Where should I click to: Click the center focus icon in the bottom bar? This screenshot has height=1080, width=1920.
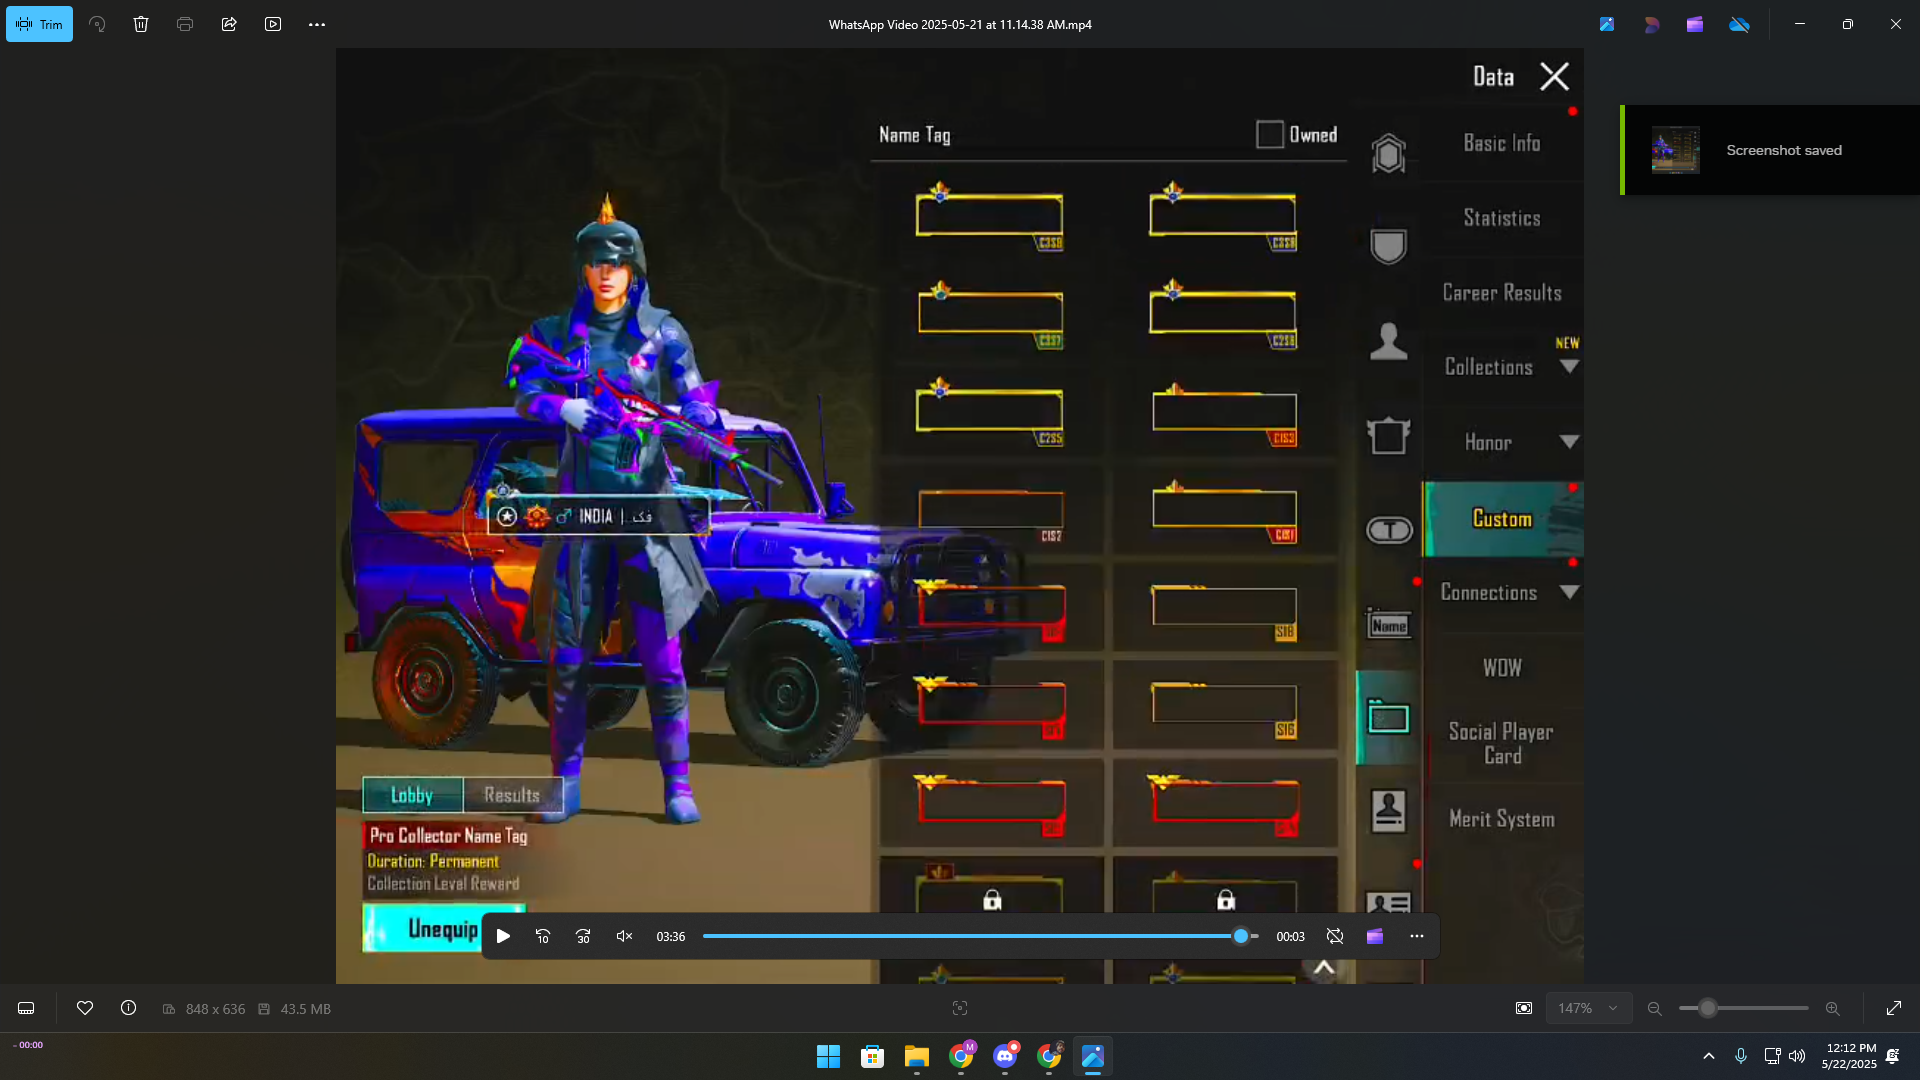coord(960,1009)
